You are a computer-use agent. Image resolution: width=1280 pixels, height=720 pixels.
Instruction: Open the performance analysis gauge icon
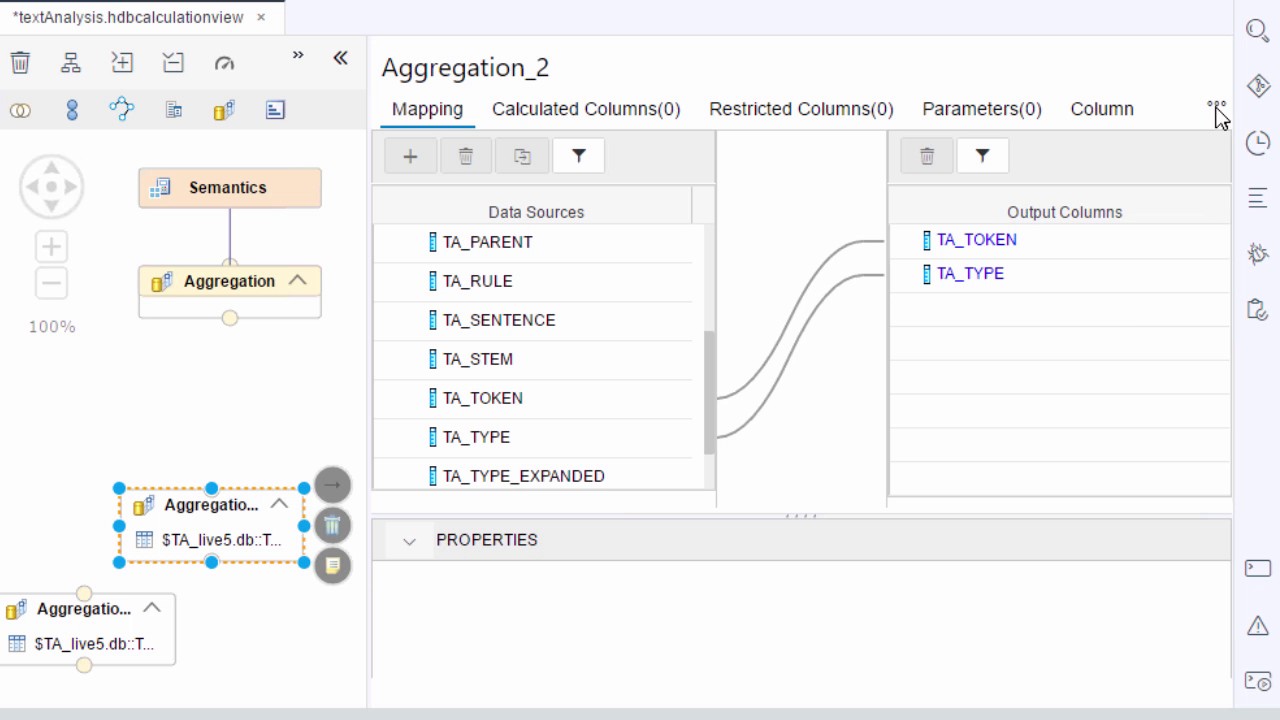pyautogui.click(x=224, y=63)
